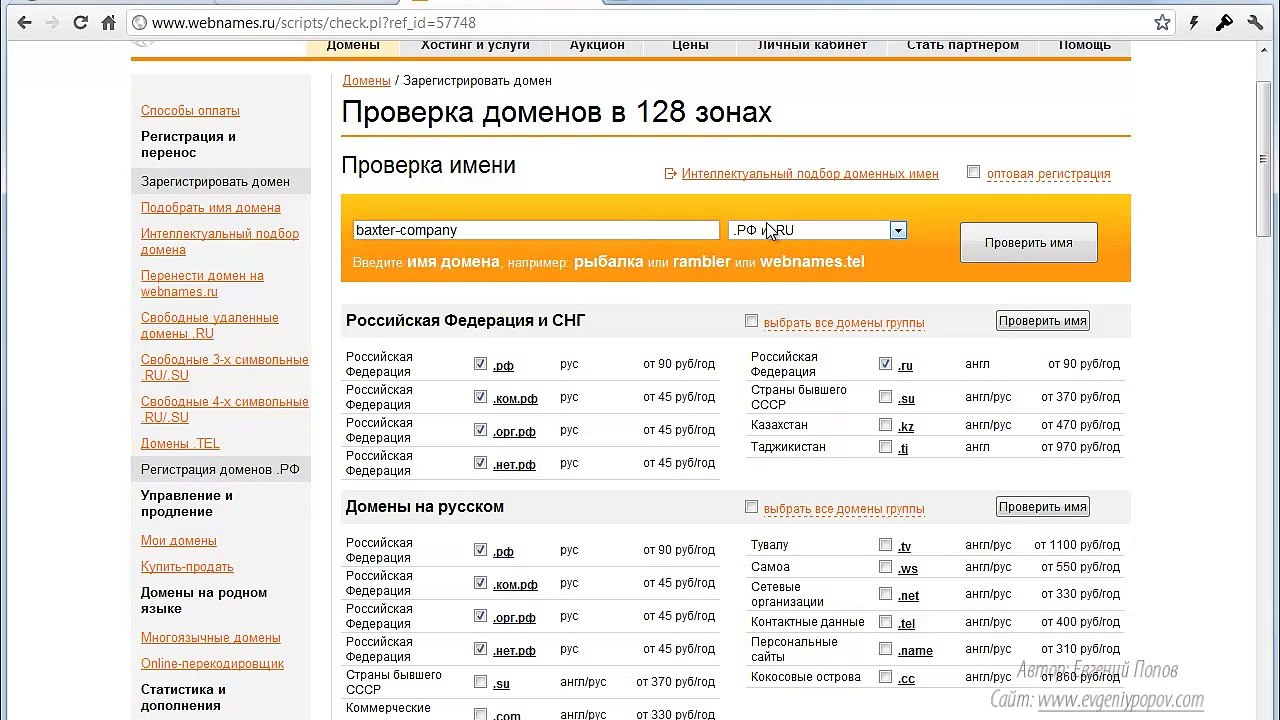Open the wrench settings menu
This screenshot has width=1280, height=720.
tap(1255, 22)
